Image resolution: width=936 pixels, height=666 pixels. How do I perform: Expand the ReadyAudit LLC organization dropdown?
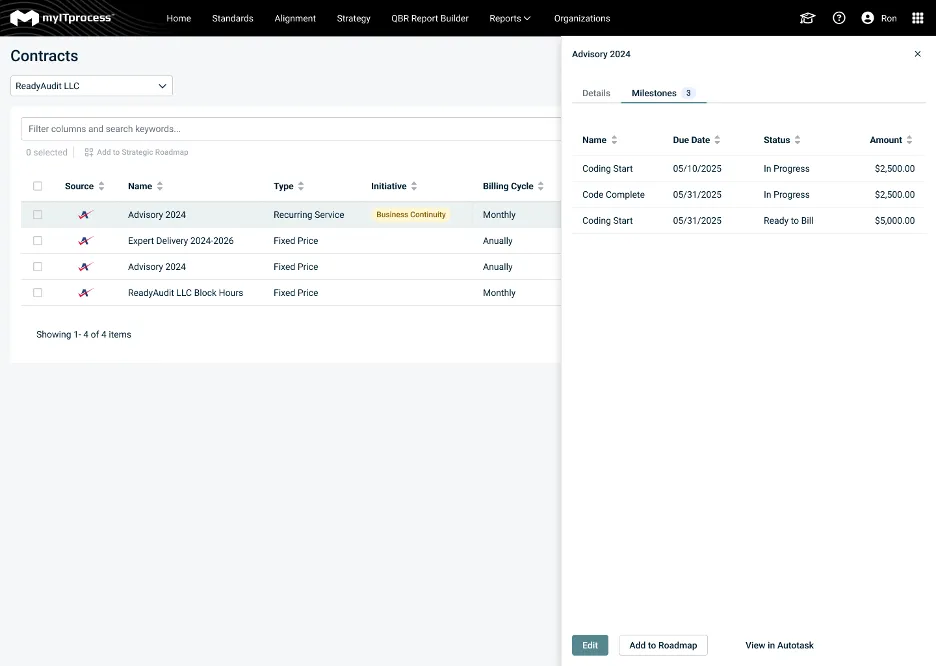[x=91, y=86]
